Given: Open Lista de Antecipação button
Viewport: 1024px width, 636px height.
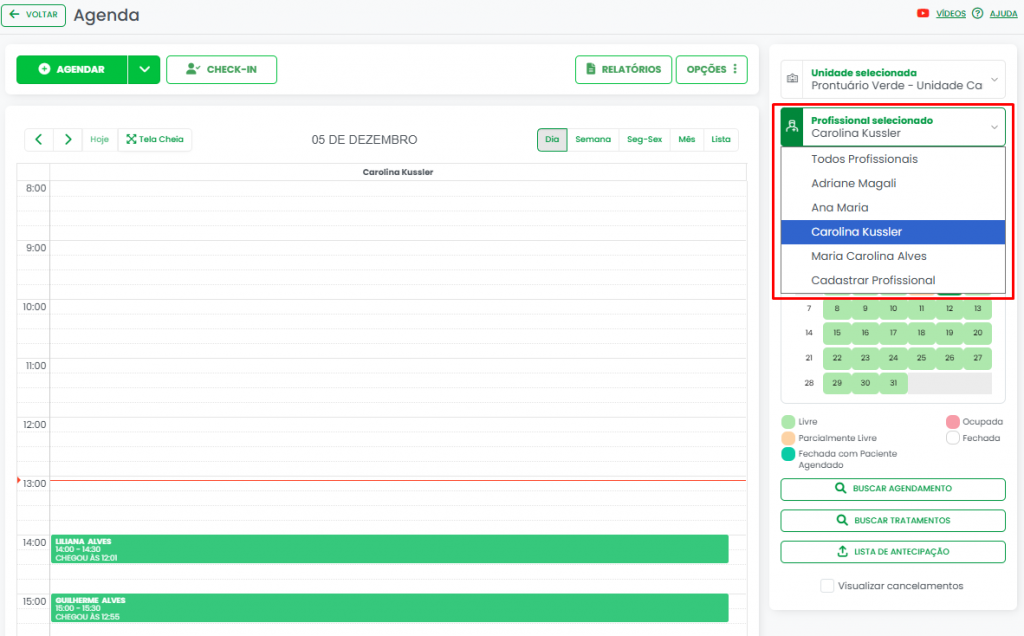Looking at the screenshot, I should coord(892,552).
